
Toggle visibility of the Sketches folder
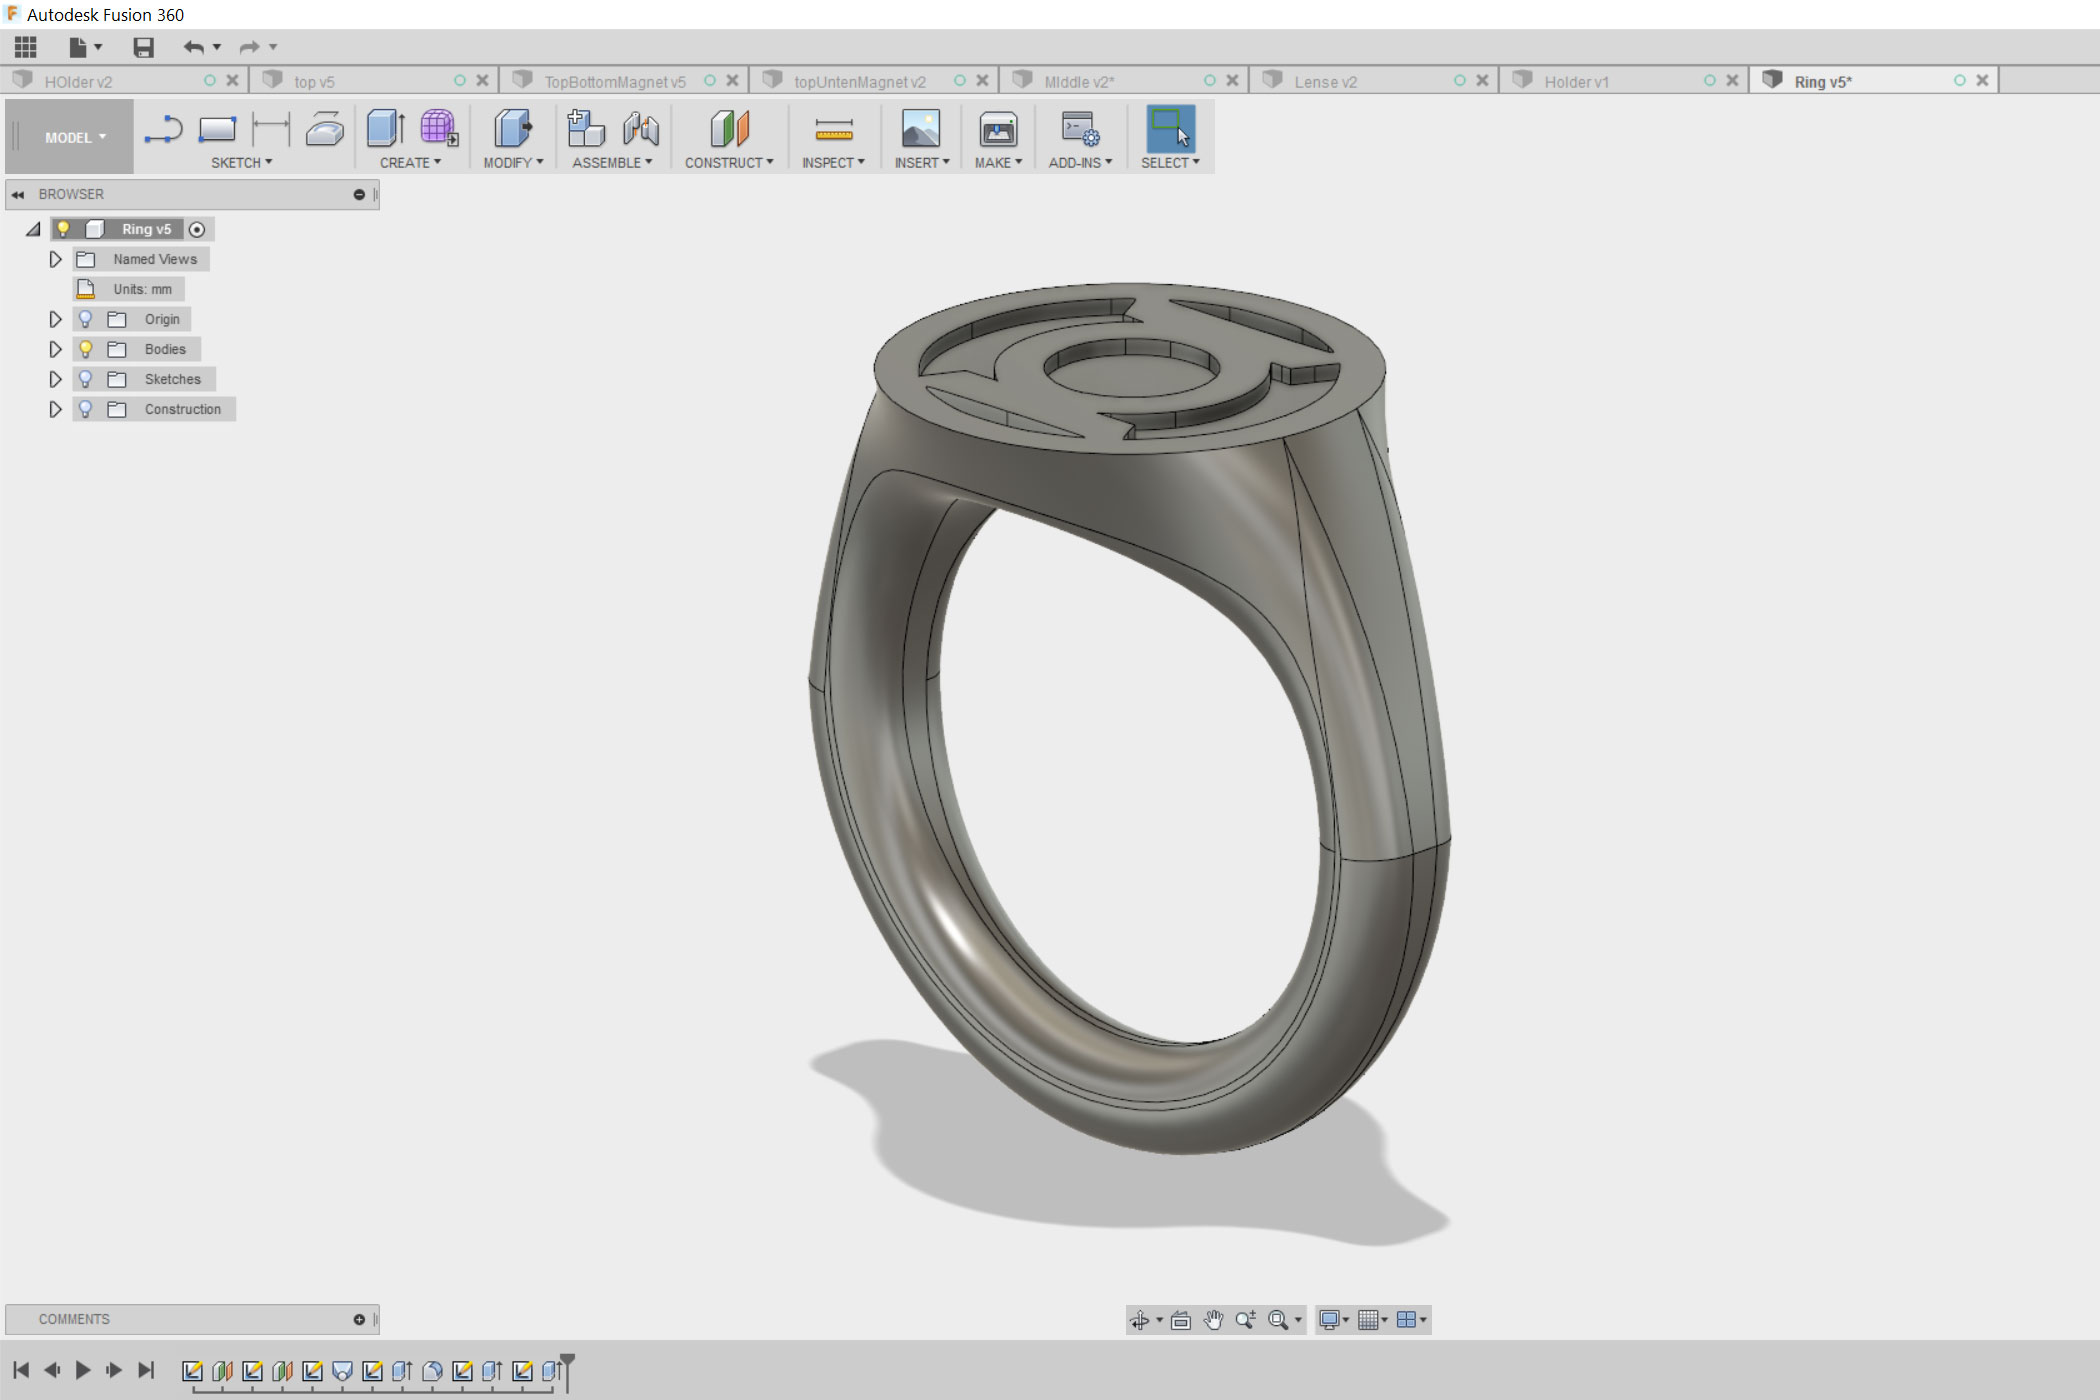pos(88,379)
